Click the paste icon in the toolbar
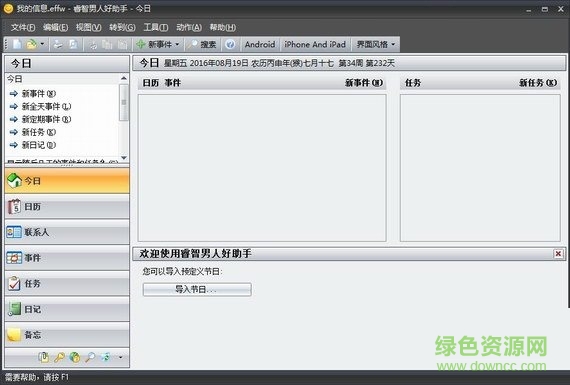 (x=123, y=44)
